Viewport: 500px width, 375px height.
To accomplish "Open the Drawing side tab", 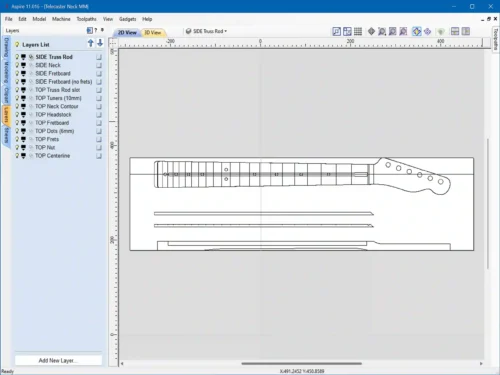I will (x=6, y=48).
